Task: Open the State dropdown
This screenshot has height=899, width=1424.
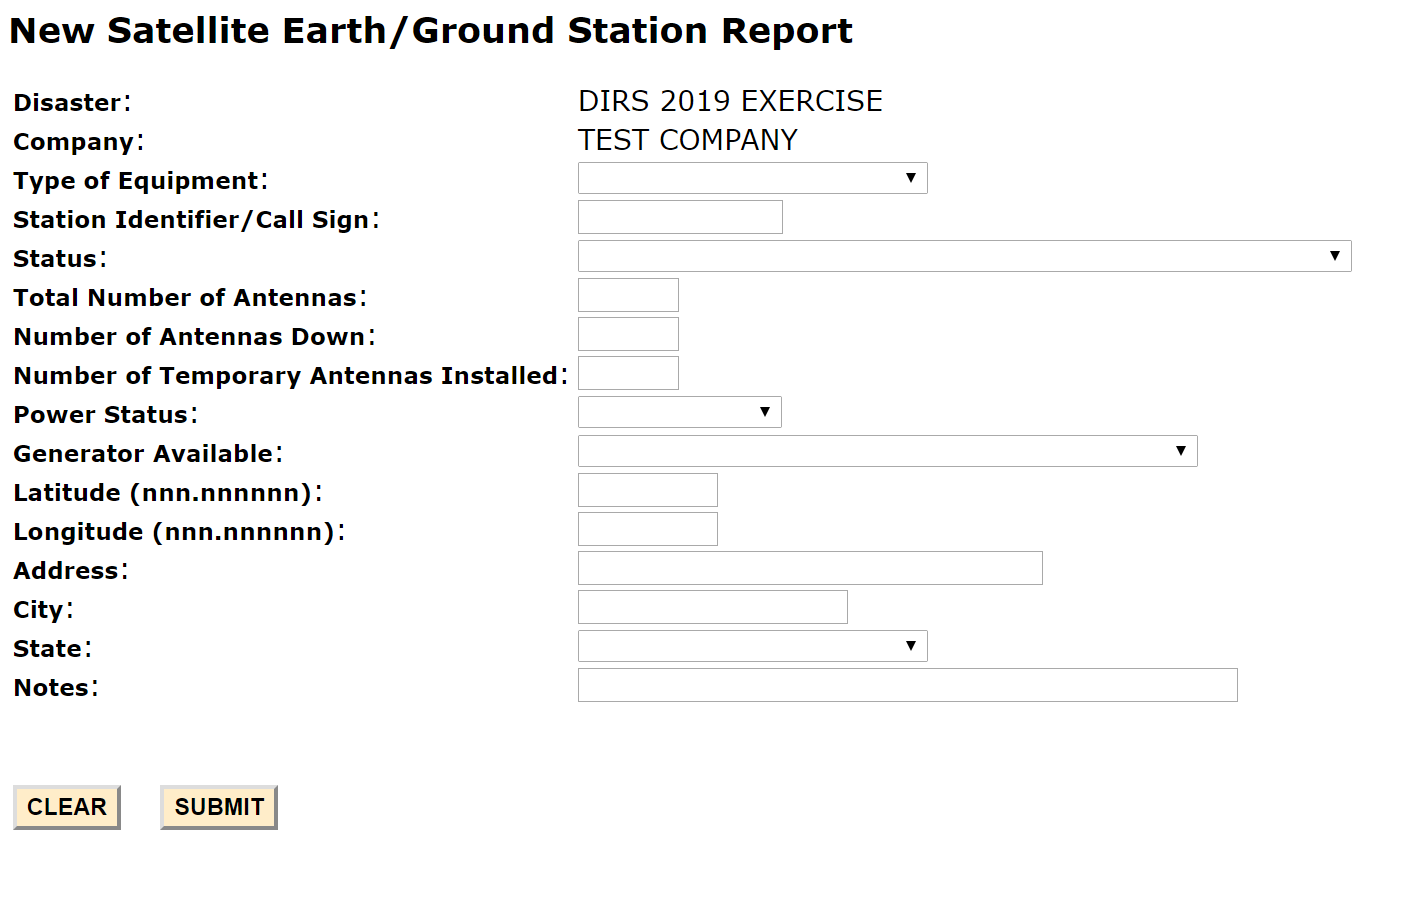Action: (x=752, y=646)
